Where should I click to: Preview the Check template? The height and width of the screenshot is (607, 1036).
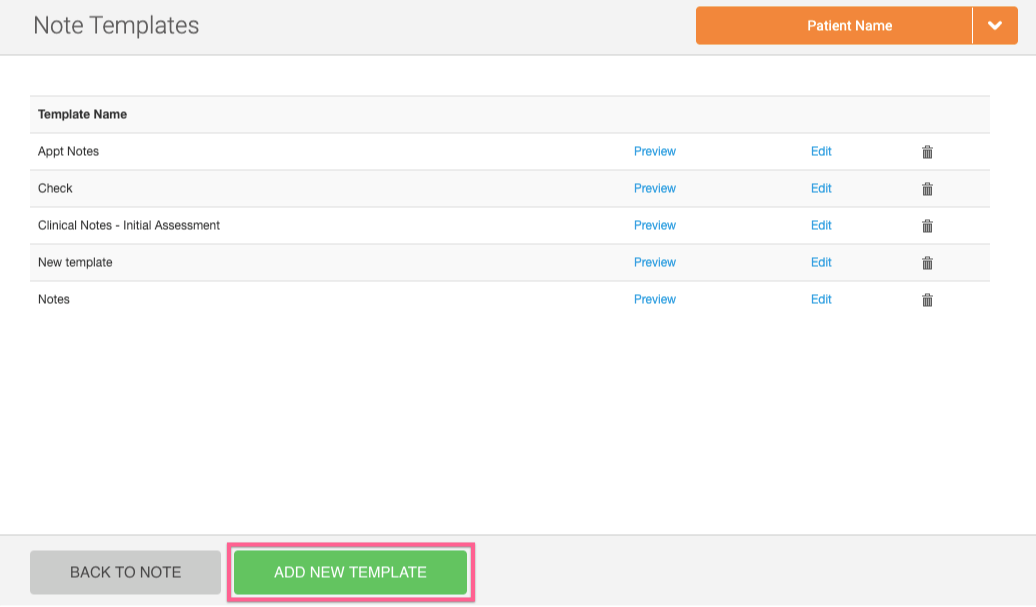point(655,188)
